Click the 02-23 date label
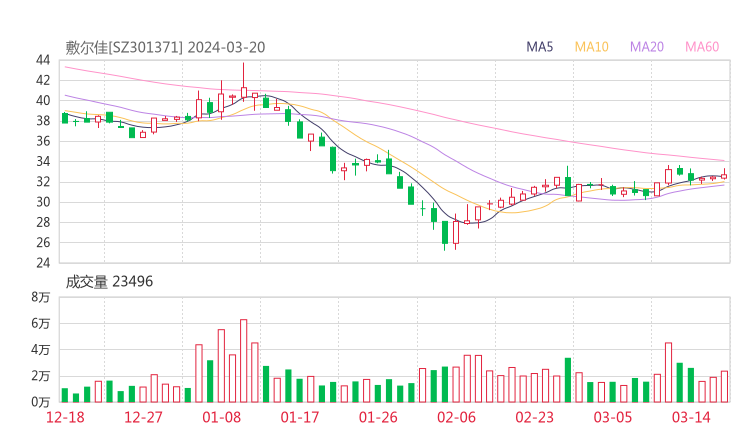The width and height of the screenshot is (740, 440). click(535, 417)
